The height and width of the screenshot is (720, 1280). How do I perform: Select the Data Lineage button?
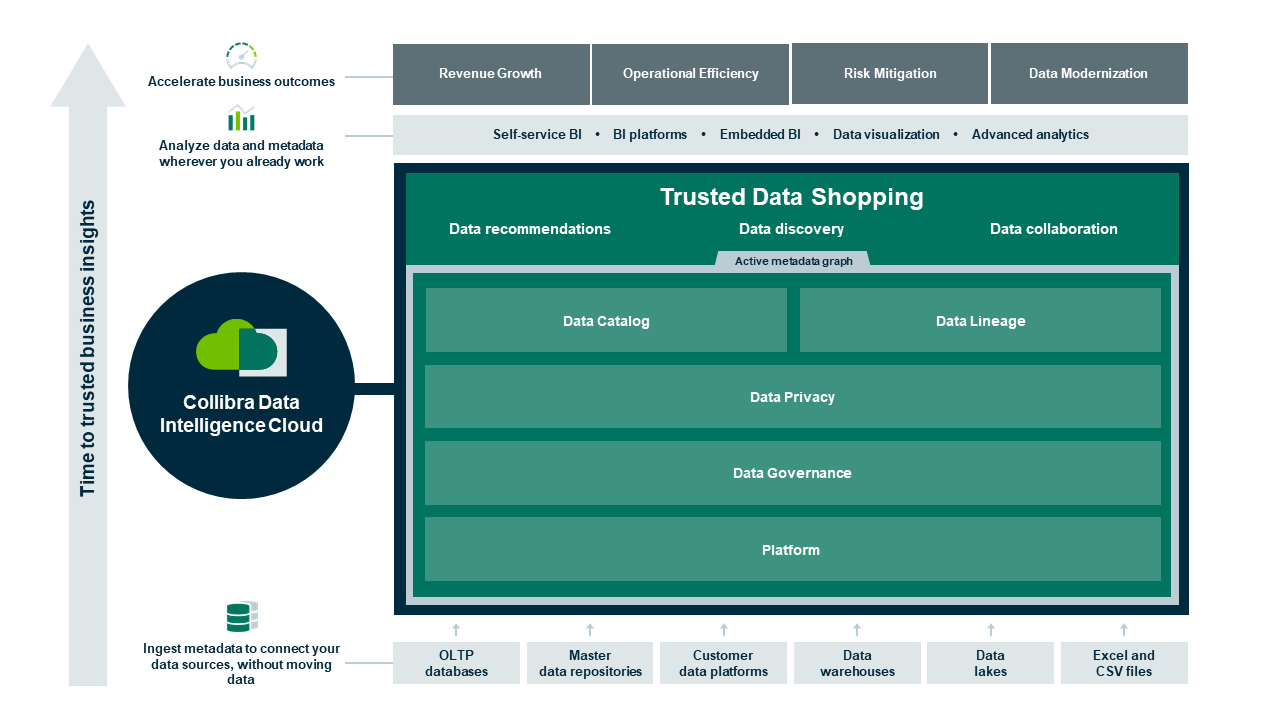point(980,320)
